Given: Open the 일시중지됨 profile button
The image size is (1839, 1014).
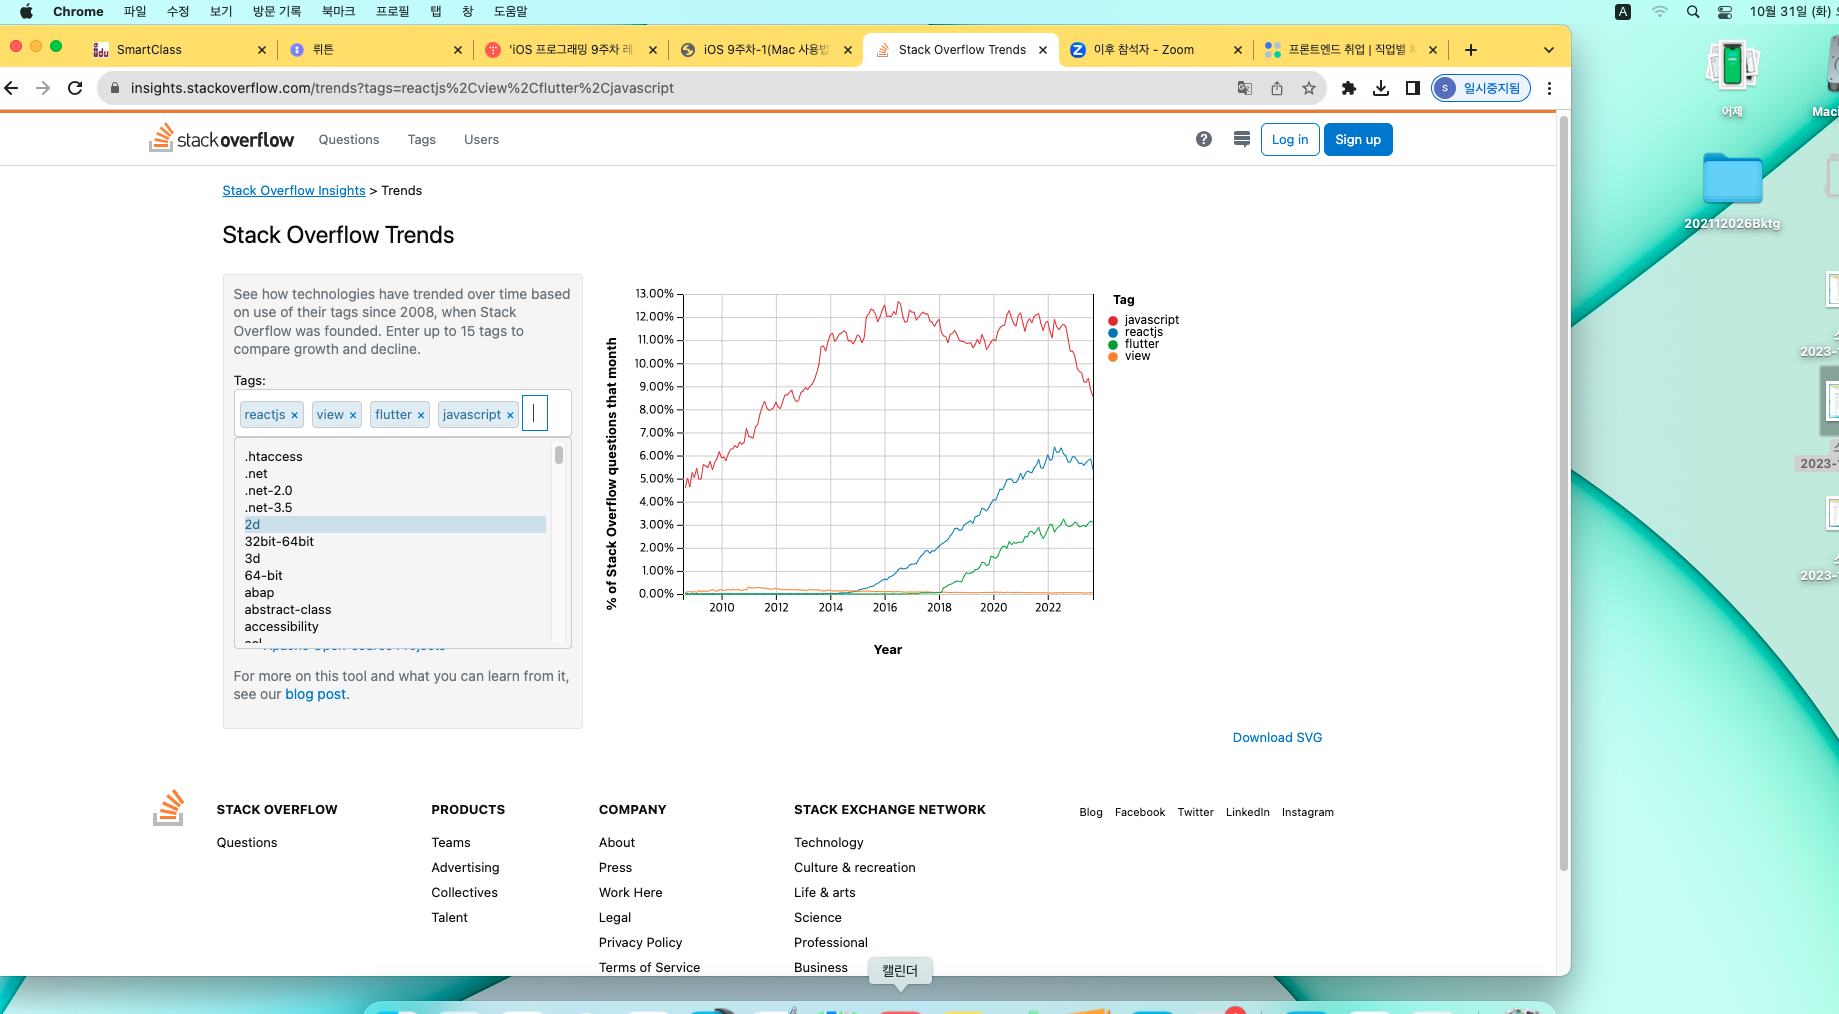Looking at the screenshot, I should pyautogui.click(x=1481, y=88).
